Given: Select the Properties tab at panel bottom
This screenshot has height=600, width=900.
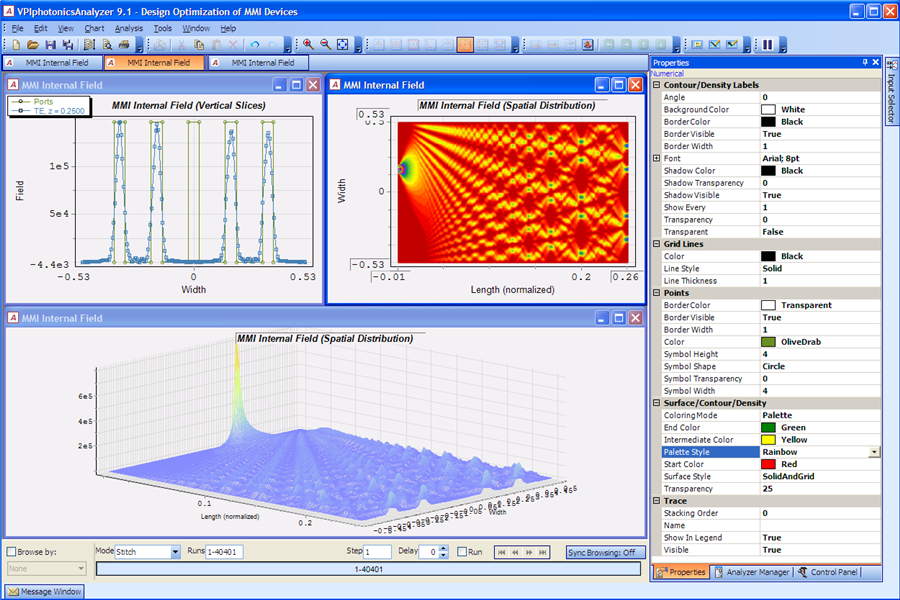Looking at the screenshot, I should click(681, 572).
